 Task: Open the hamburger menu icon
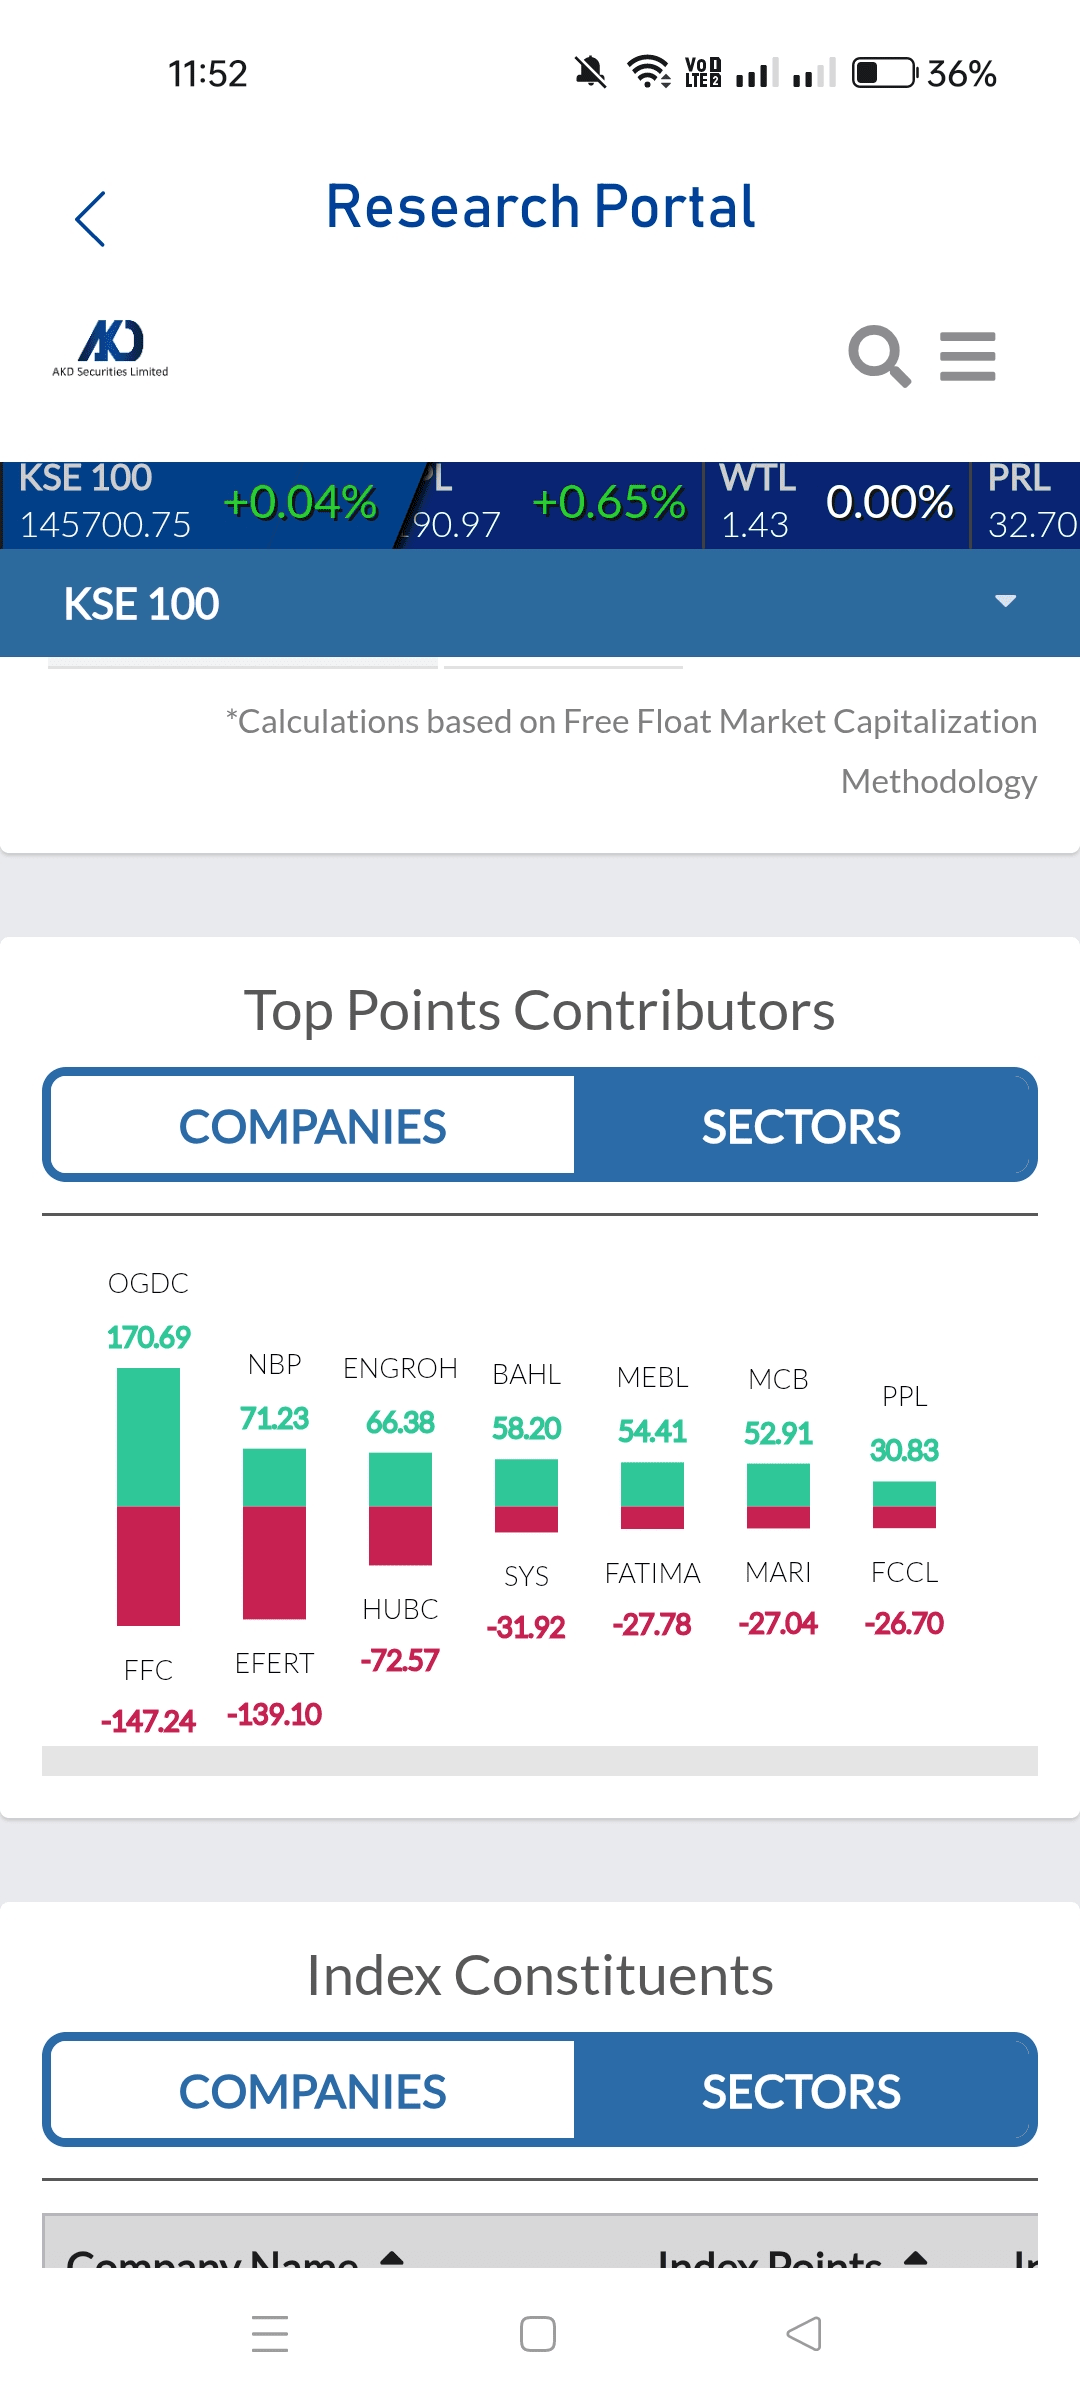tap(968, 356)
